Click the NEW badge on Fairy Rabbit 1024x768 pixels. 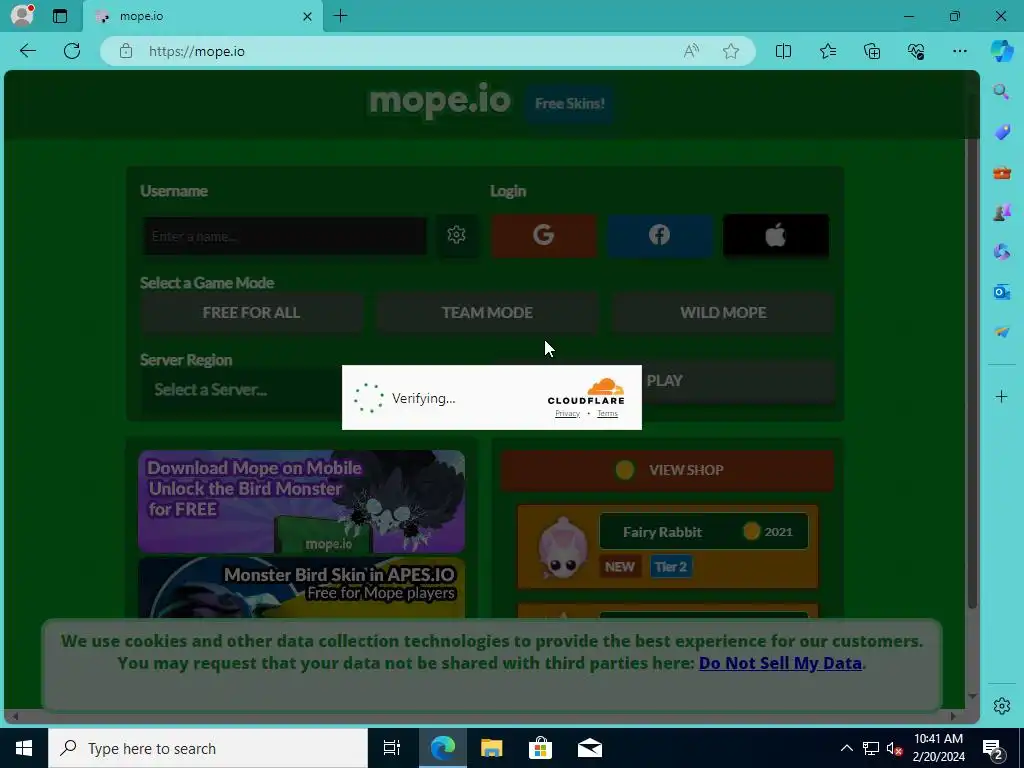(x=619, y=567)
